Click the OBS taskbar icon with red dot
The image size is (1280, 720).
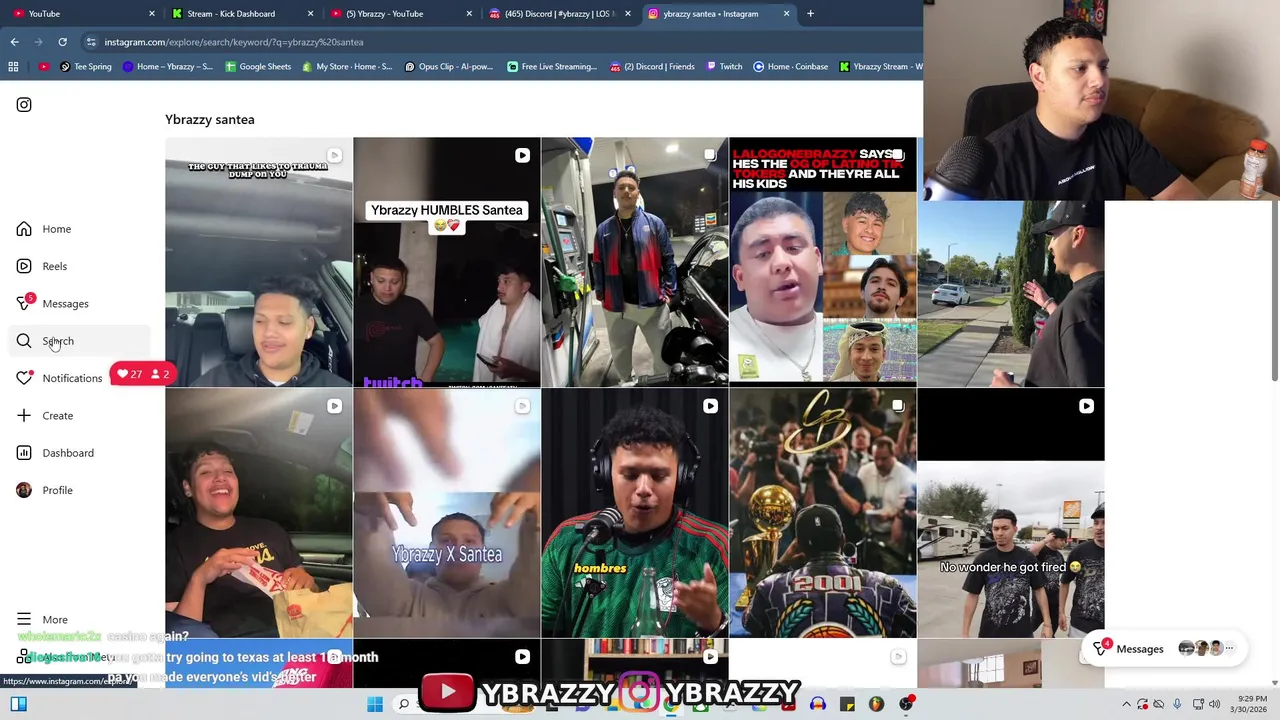906,704
